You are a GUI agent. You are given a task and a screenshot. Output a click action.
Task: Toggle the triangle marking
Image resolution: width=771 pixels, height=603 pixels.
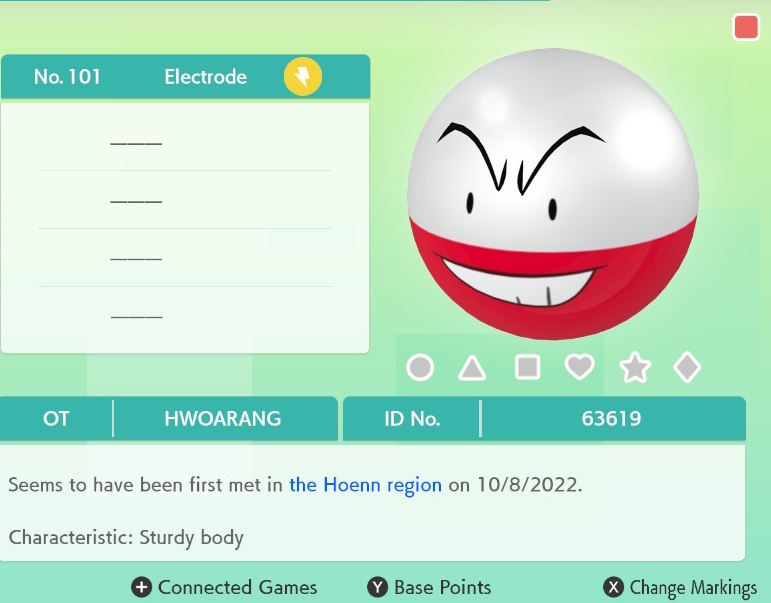[472, 368]
